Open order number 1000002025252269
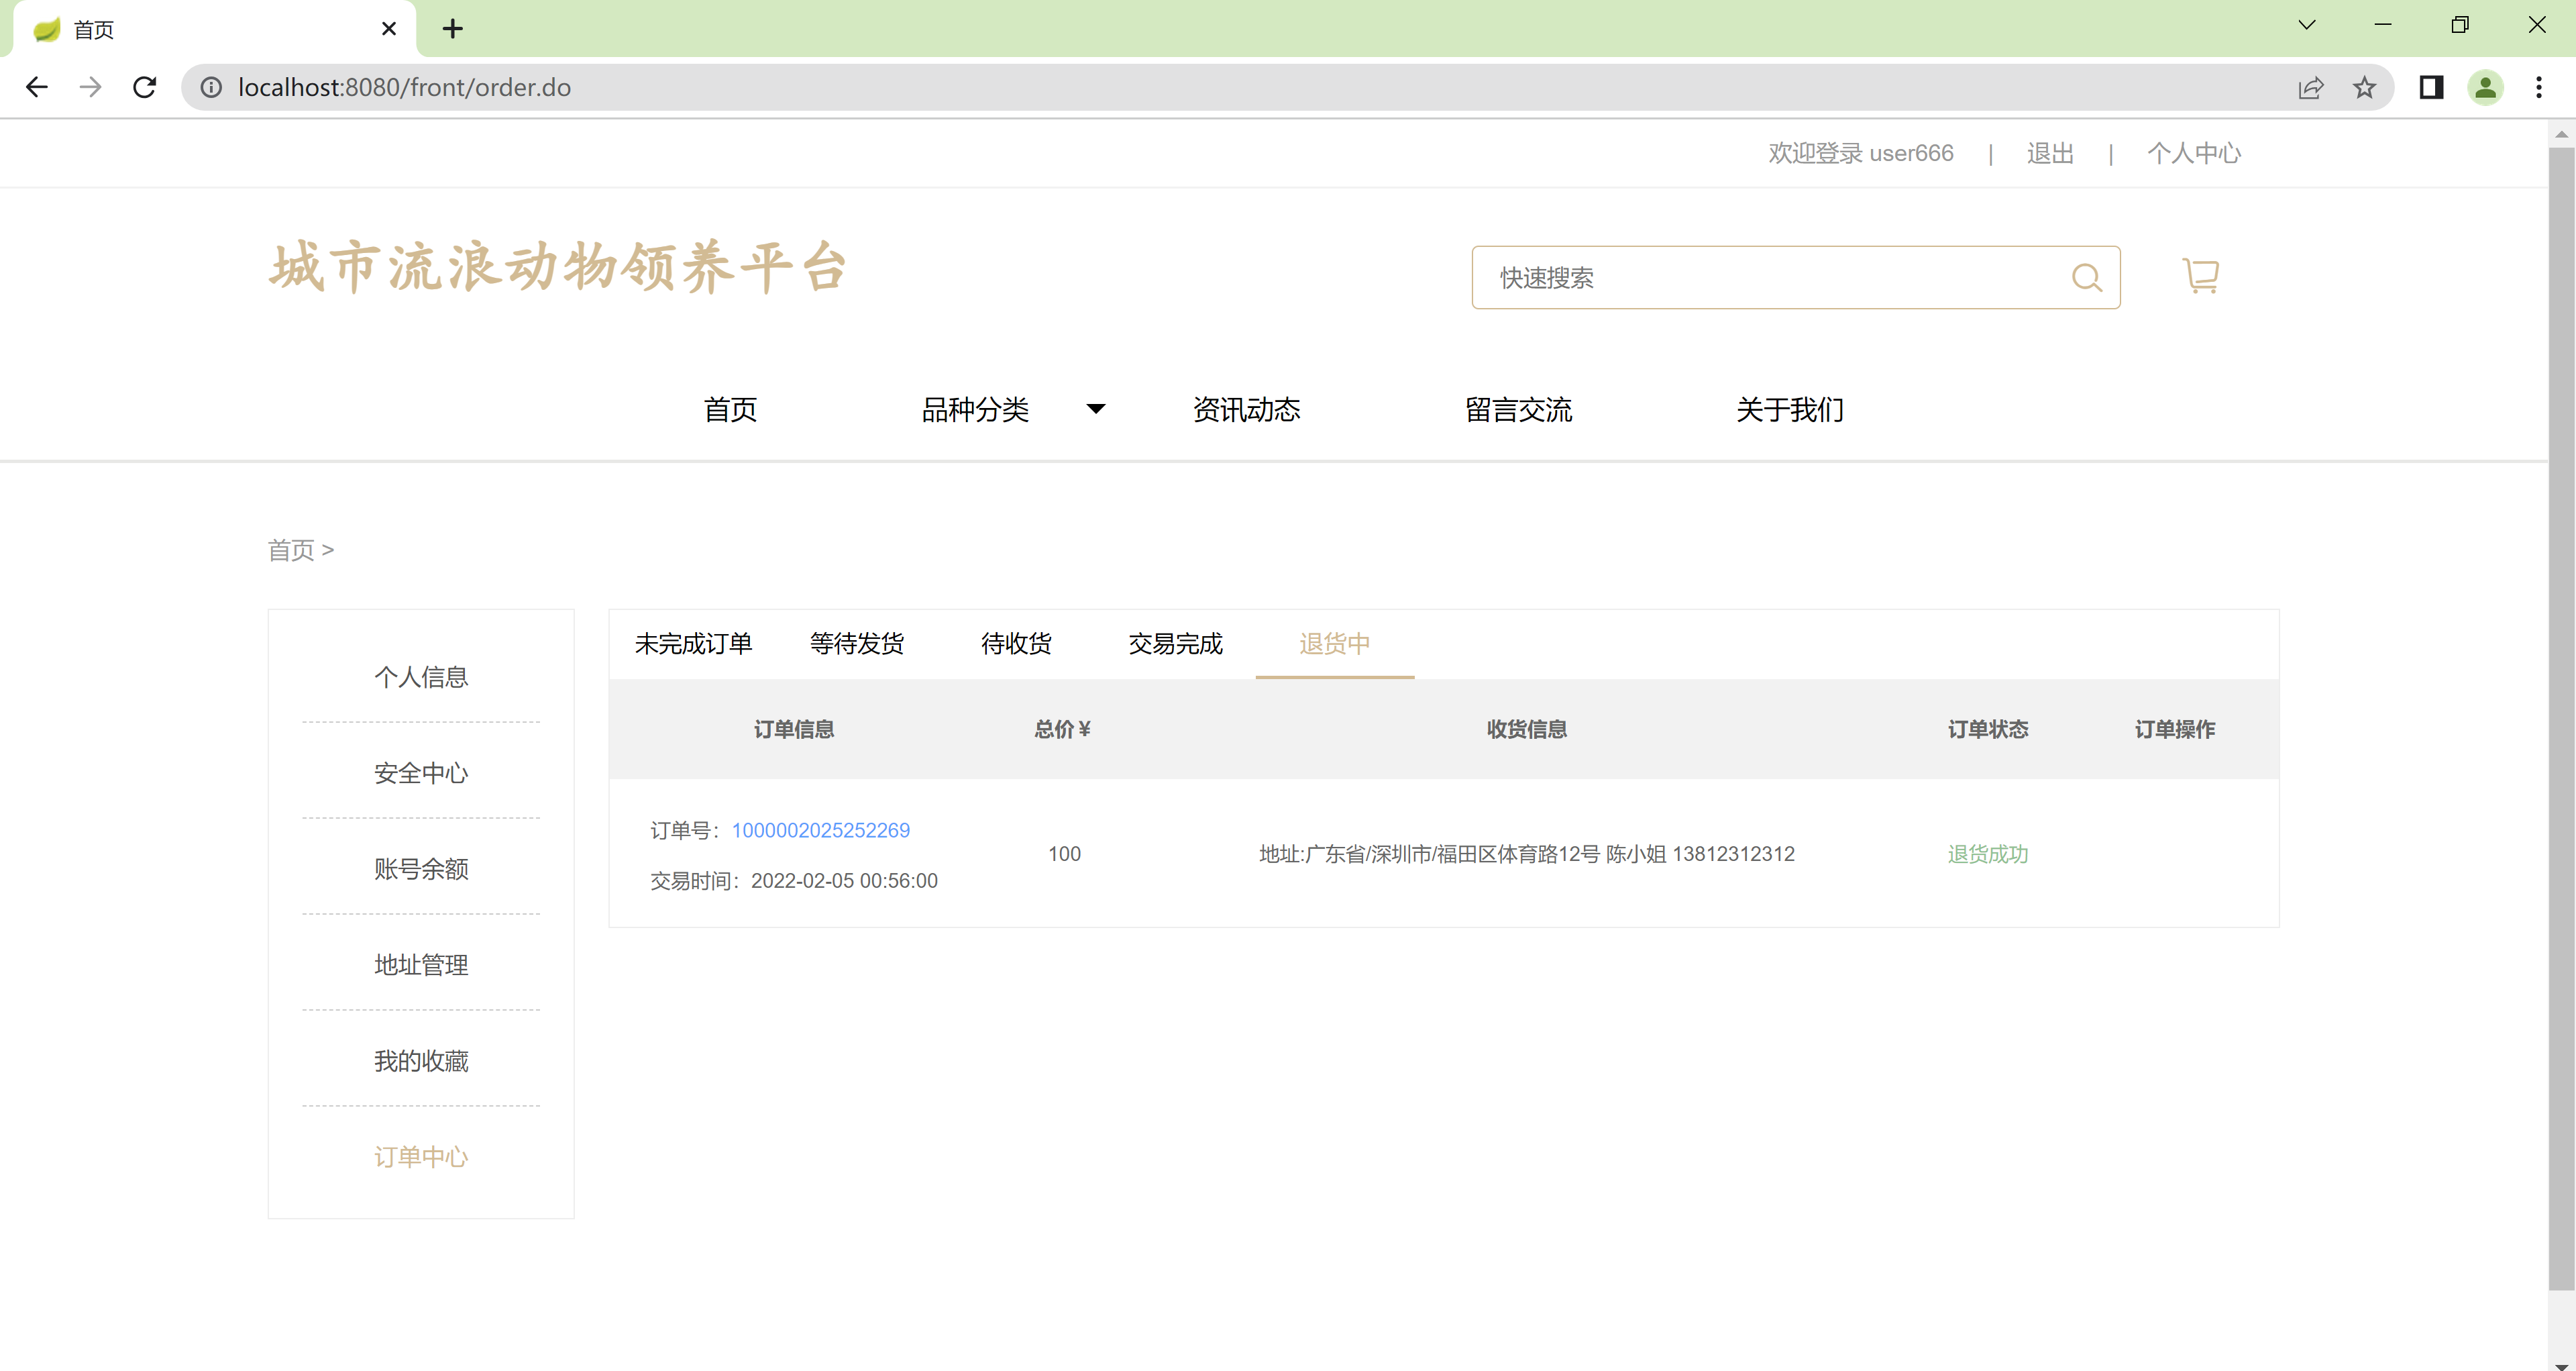2576x1371 pixels. (820, 830)
